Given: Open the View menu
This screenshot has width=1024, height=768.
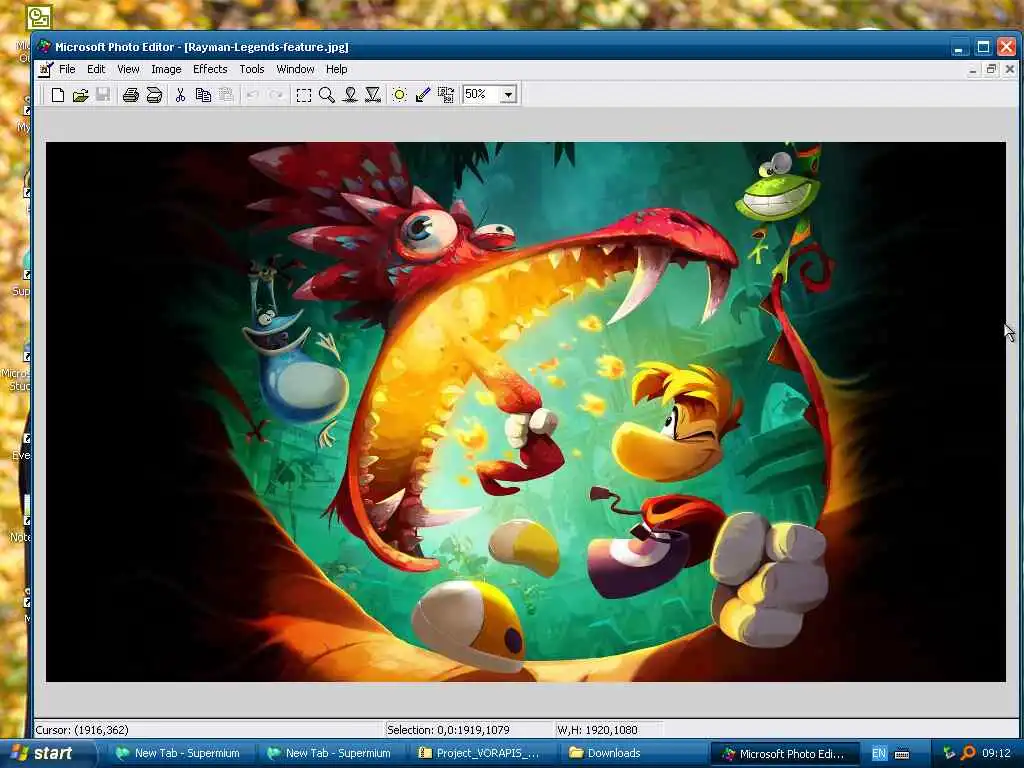Looking at the screenshot, I should (x=128, y=69).
